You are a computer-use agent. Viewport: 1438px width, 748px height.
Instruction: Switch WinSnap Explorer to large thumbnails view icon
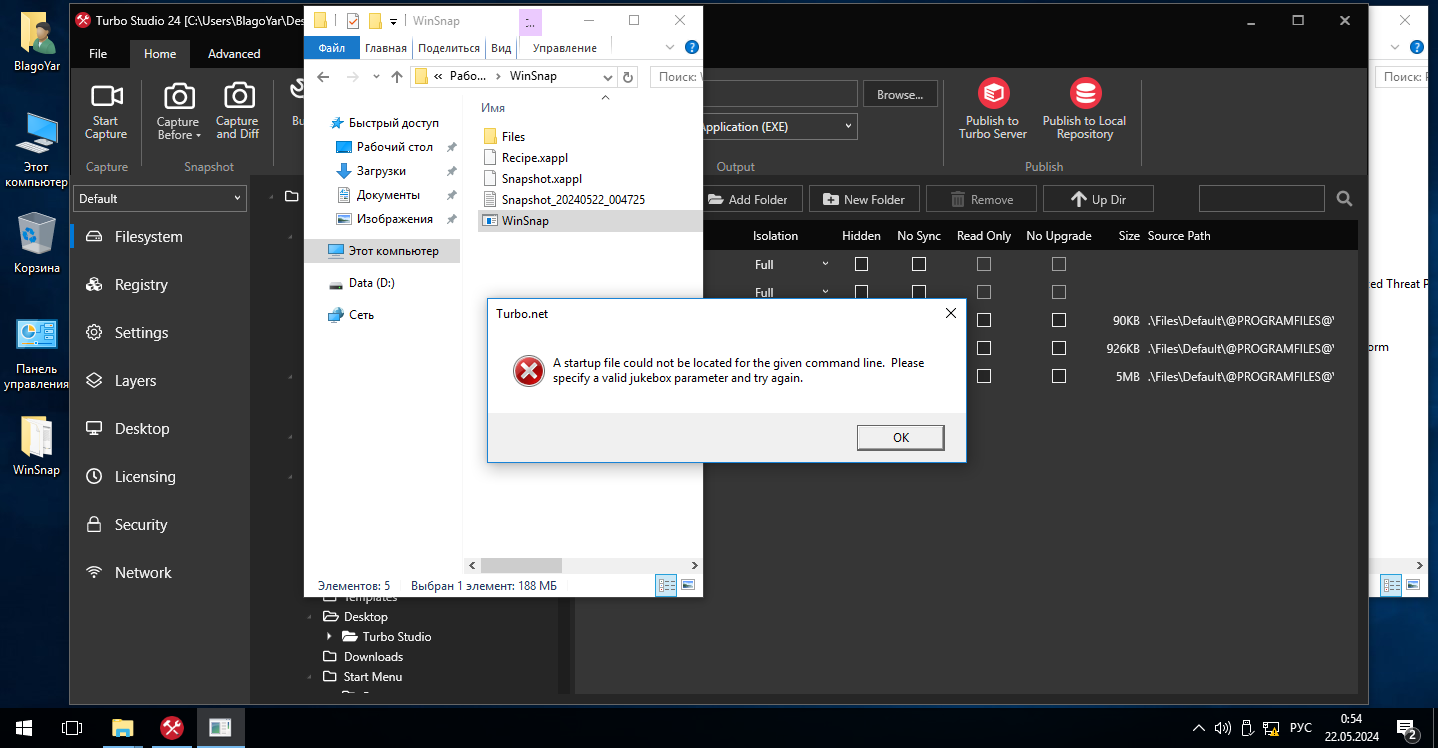[688, 585]
